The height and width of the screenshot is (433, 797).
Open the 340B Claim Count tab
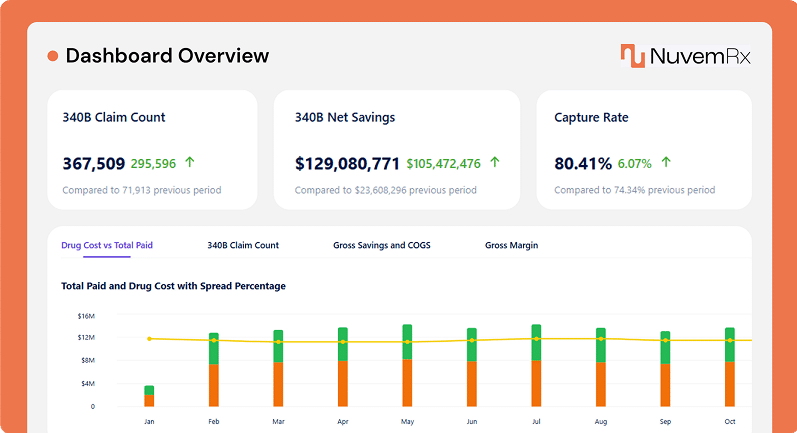point(243,245)
